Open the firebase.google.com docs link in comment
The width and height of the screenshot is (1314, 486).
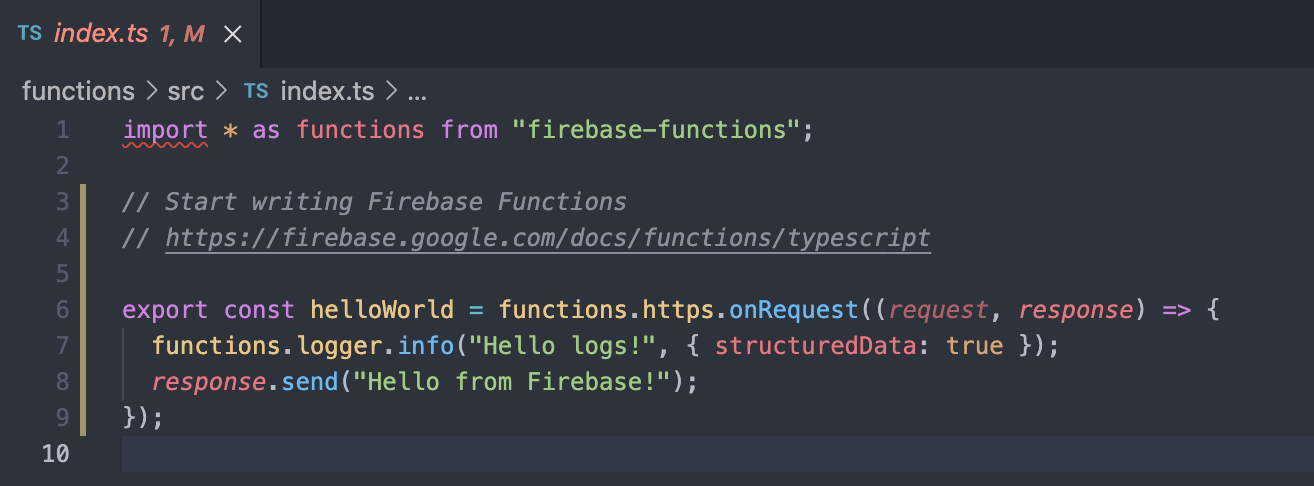click(548, 238)
